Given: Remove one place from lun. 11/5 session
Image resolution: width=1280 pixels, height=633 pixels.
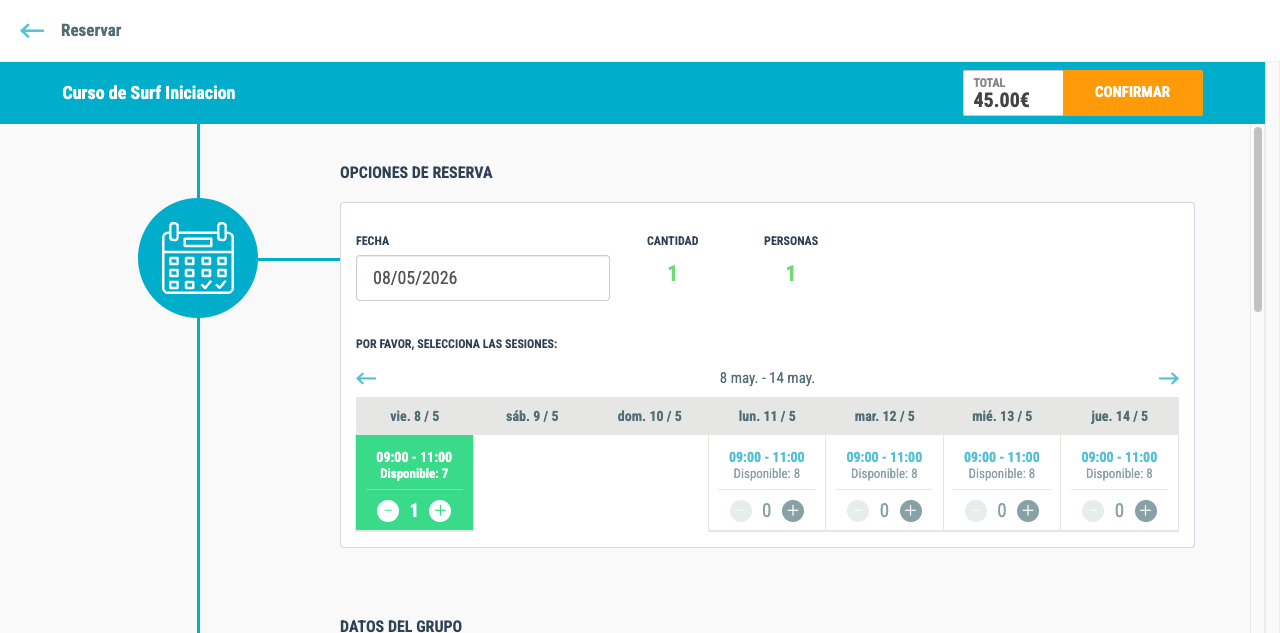Looking at the screenshot, I should pyautogui.click(x=741, y=511).
